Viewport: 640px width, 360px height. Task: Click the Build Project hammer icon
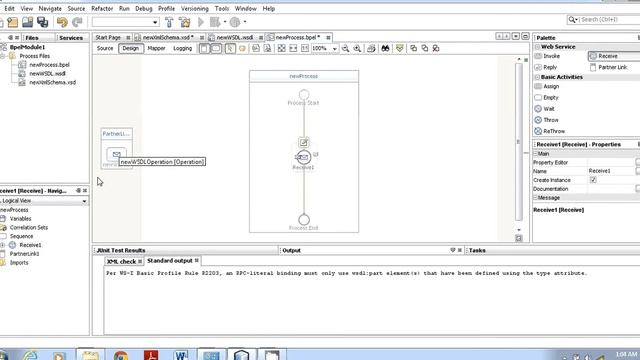(x=169, y=22)
